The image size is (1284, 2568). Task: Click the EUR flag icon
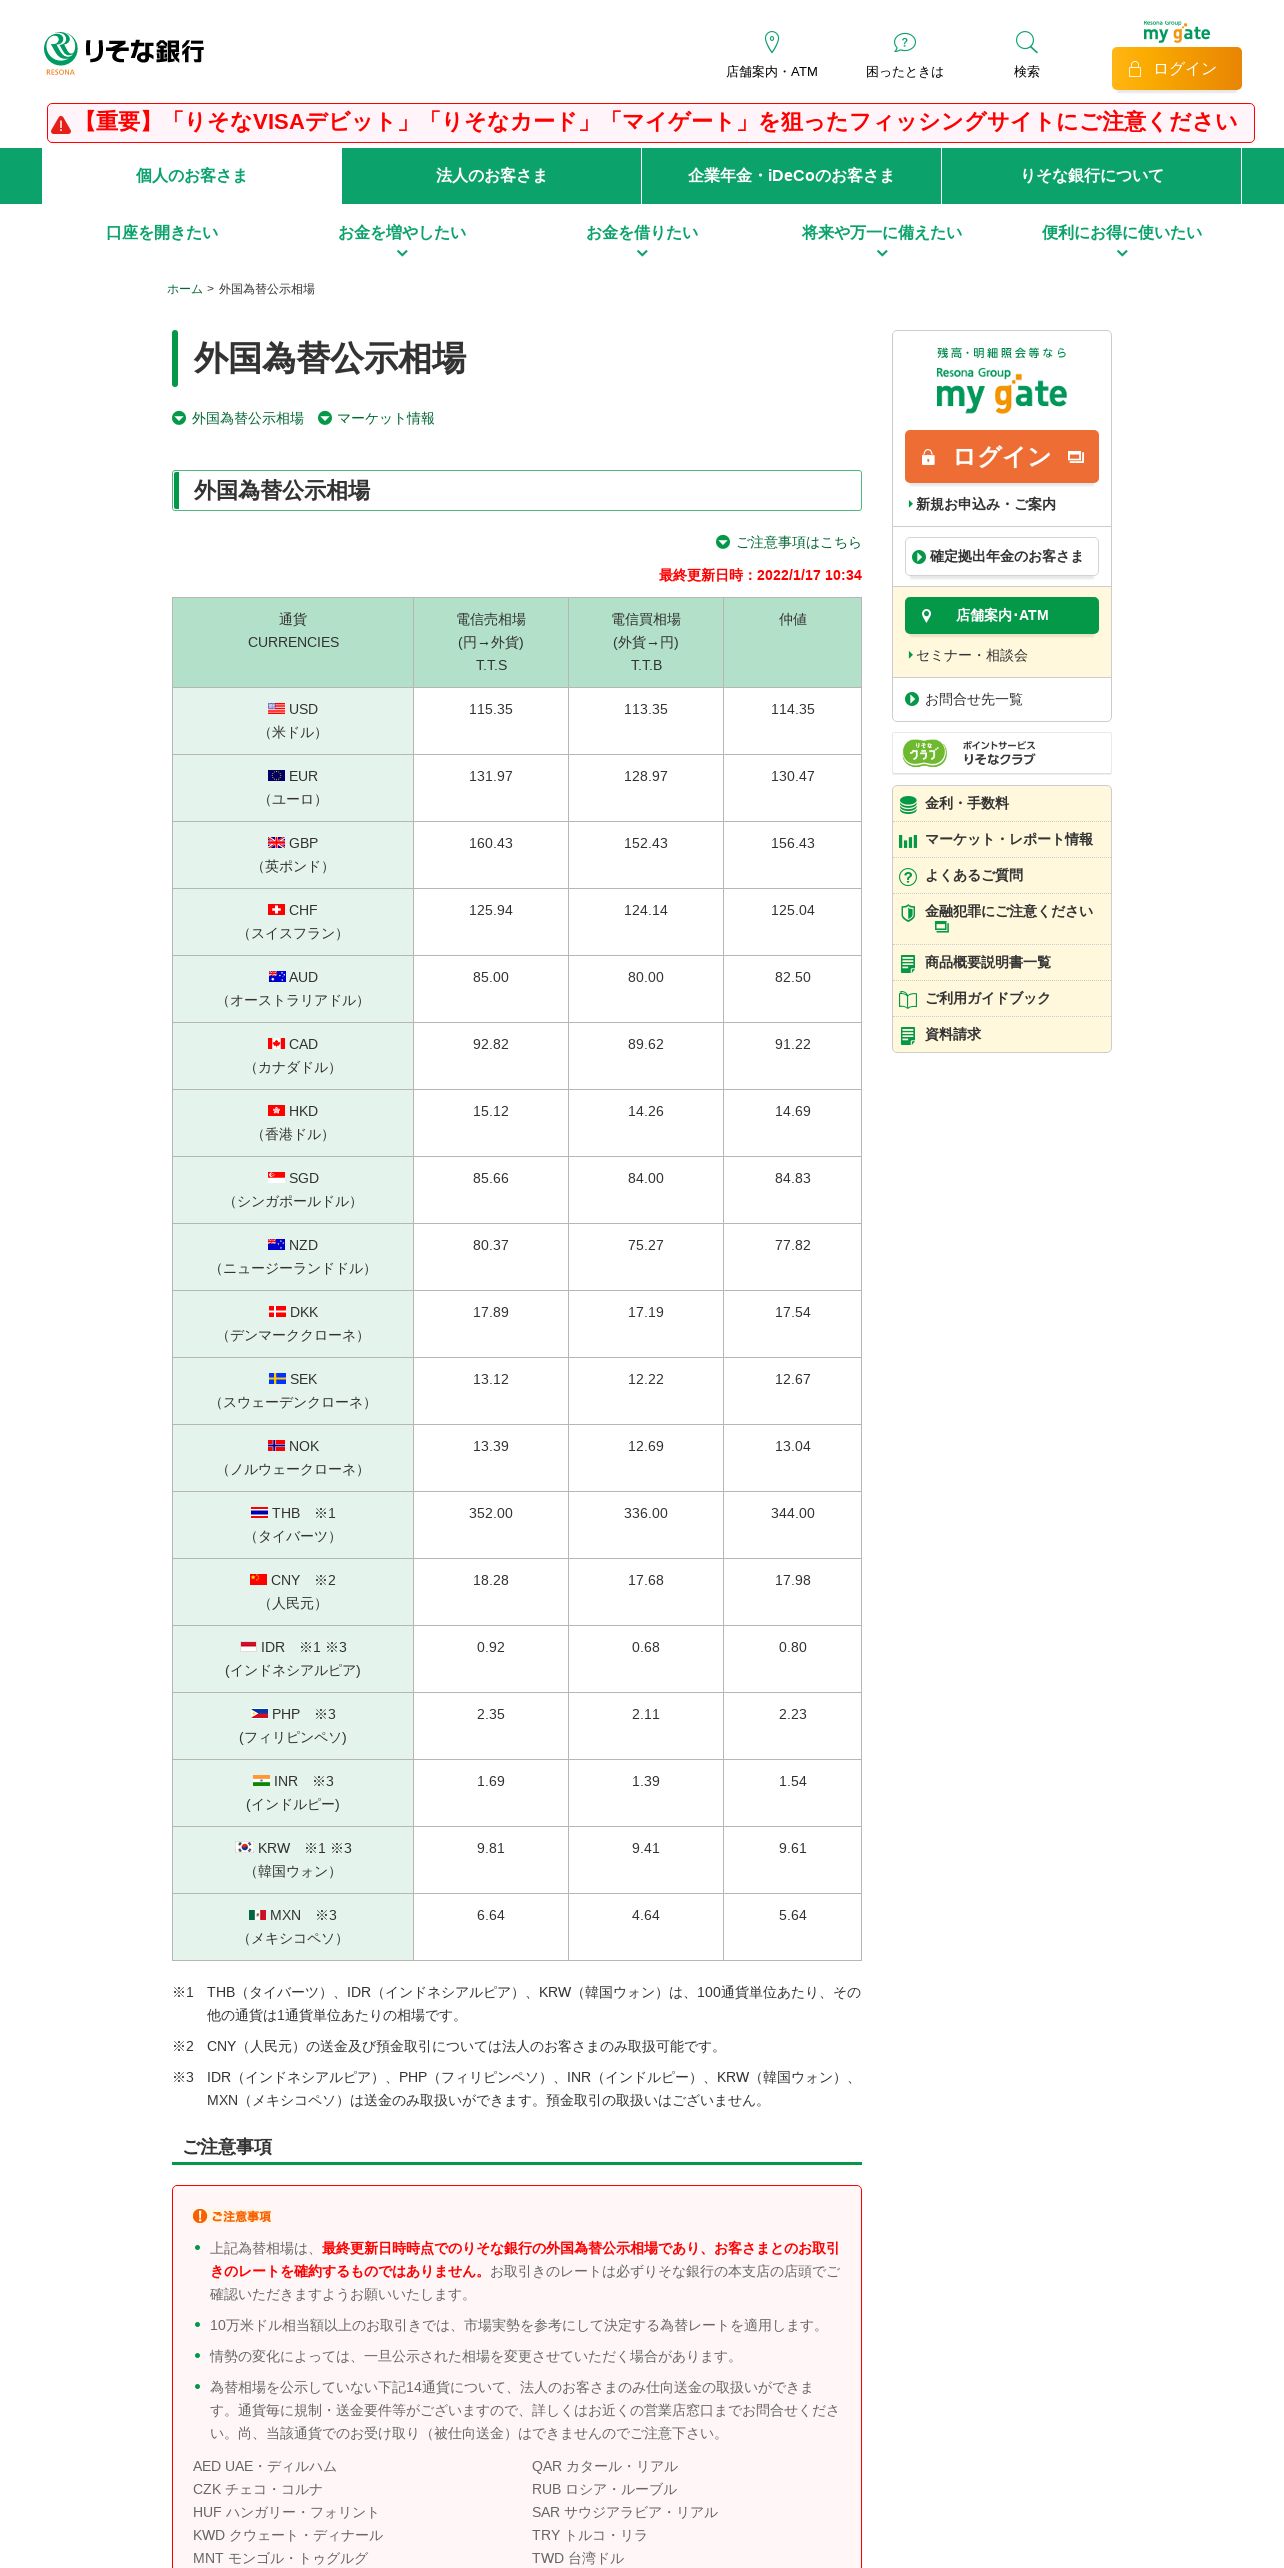pyautogui.click(x=276, y=776)
